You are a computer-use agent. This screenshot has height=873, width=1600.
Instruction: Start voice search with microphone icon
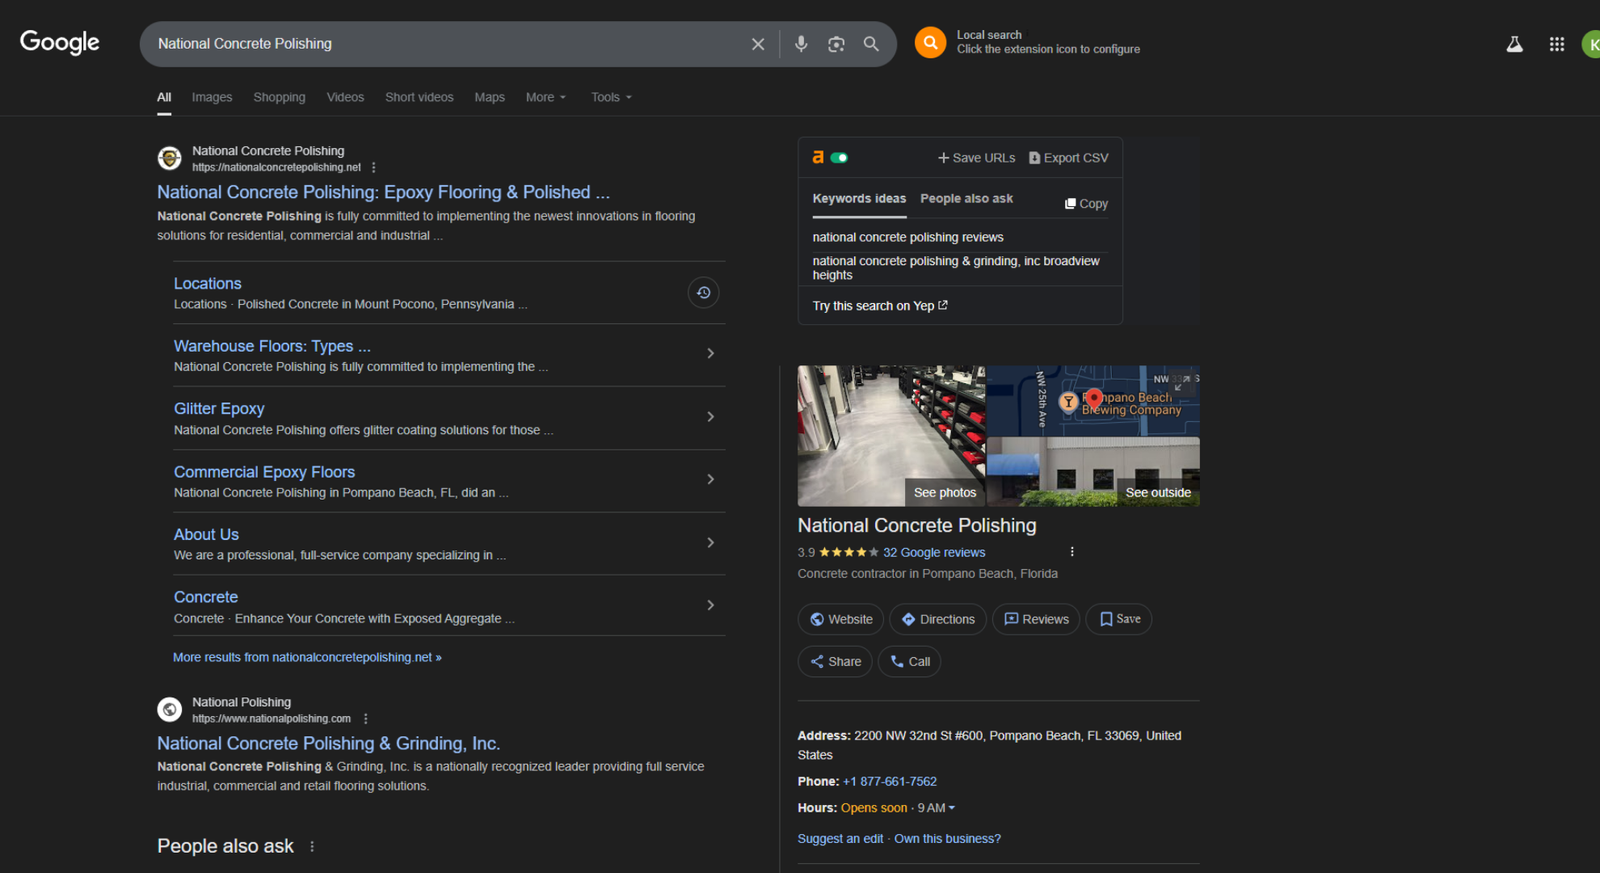[x=801, y=44]
